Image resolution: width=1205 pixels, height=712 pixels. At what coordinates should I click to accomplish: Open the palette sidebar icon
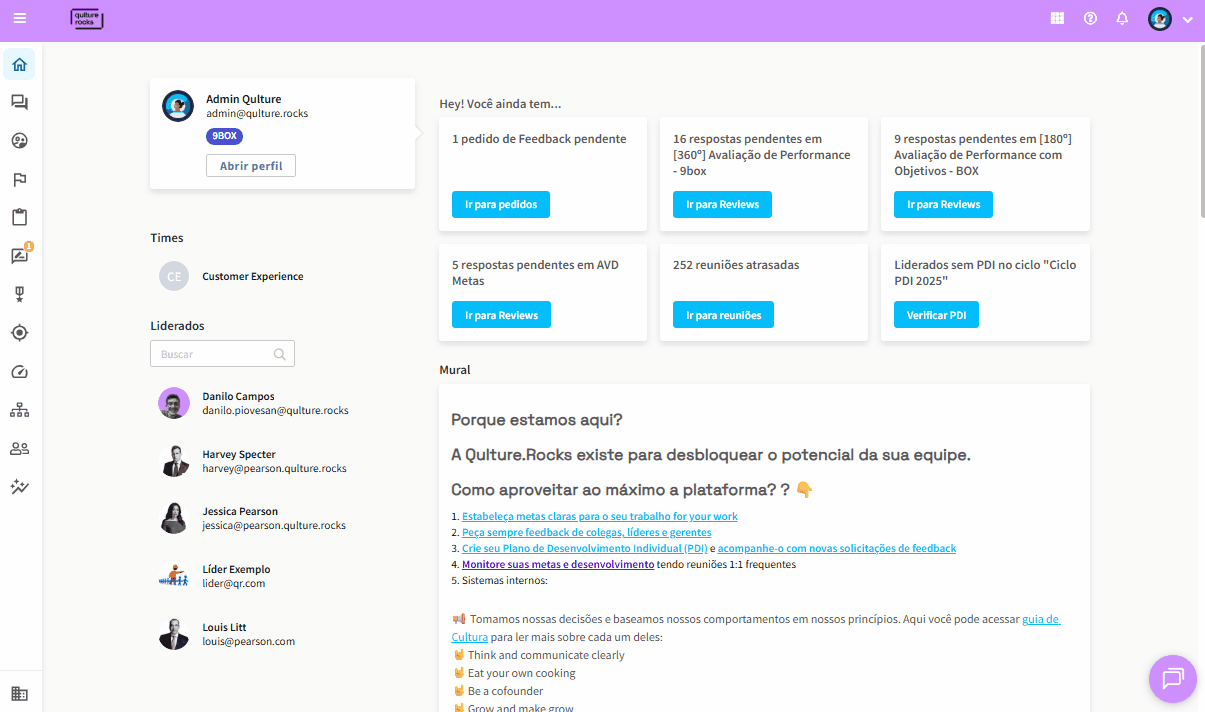19,141
